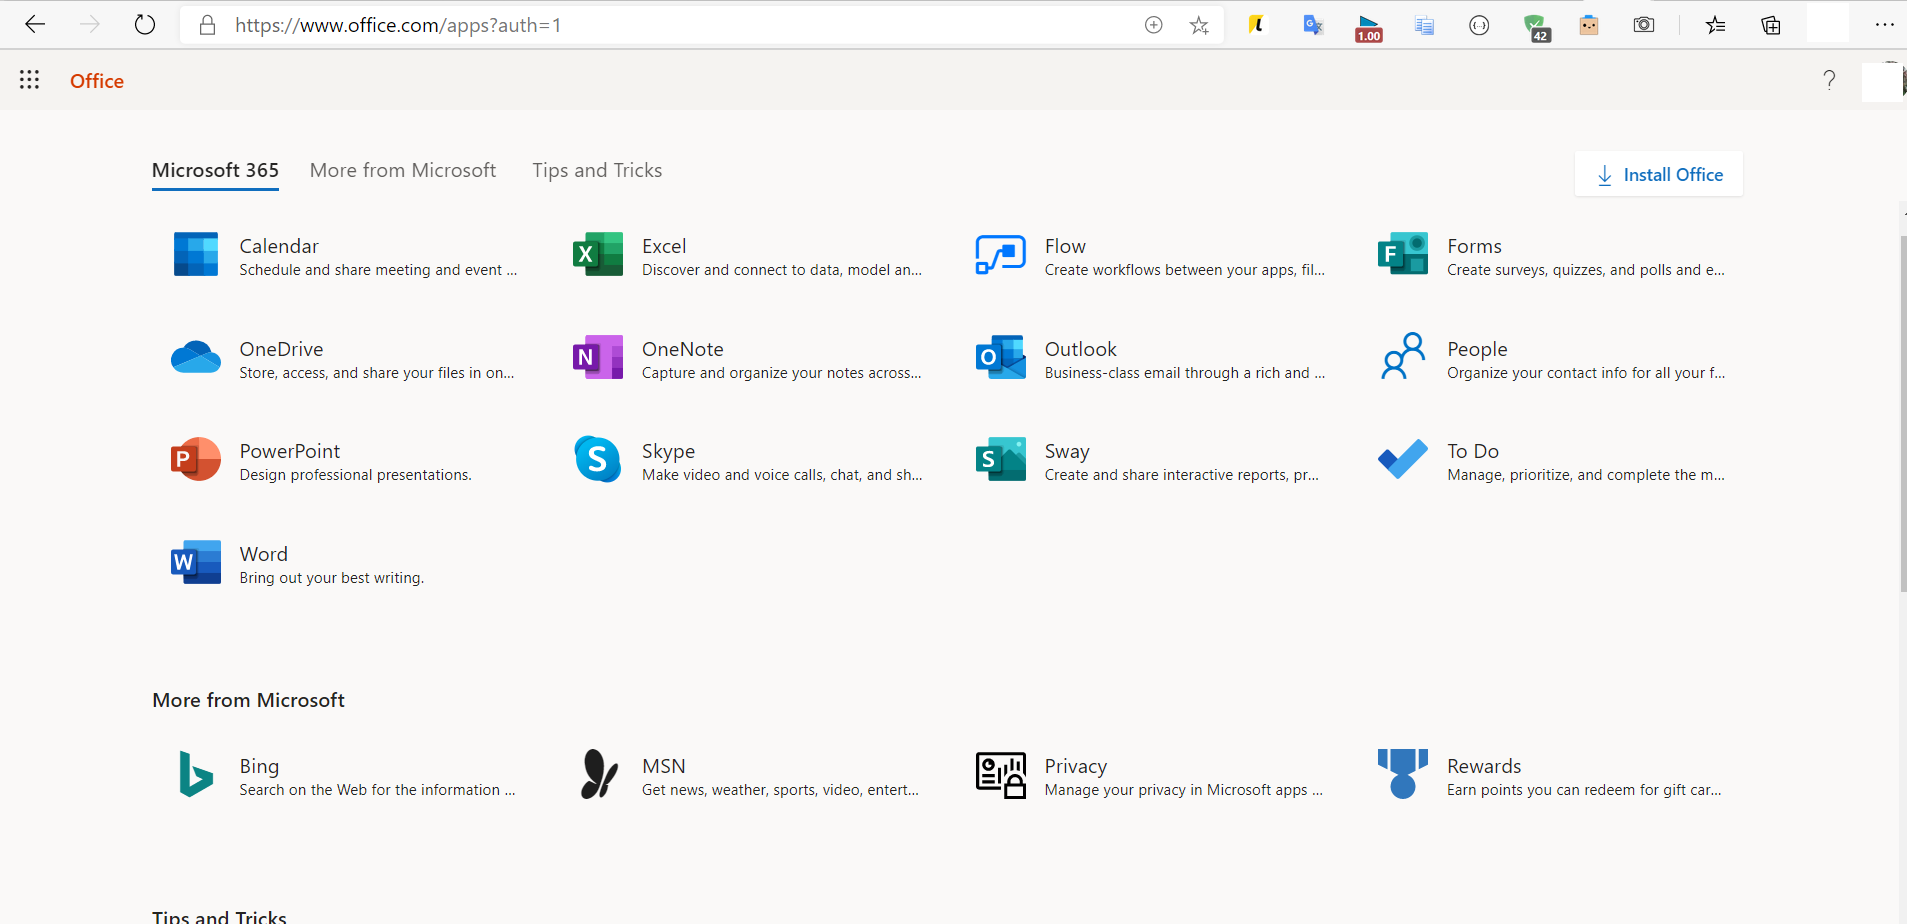Viewport: 1907px width, 924px height.
Task: Open the Bing icon
Action: coord(196,774)
